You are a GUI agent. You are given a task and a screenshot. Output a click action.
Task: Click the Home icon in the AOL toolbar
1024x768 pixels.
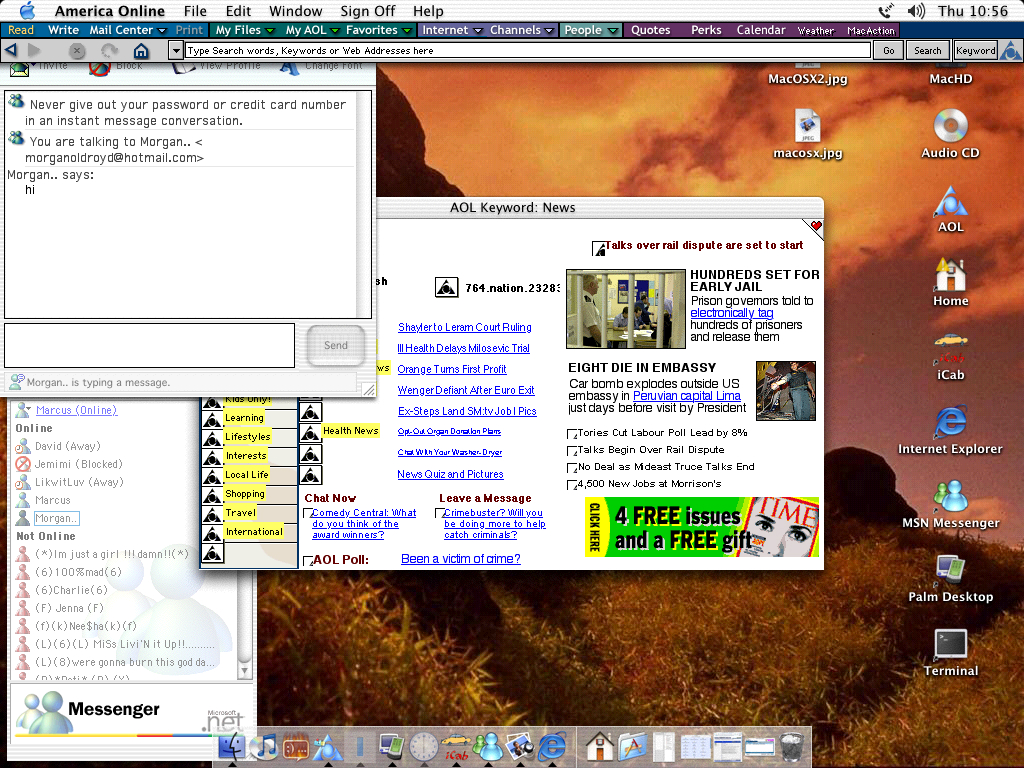pos(141,50)
